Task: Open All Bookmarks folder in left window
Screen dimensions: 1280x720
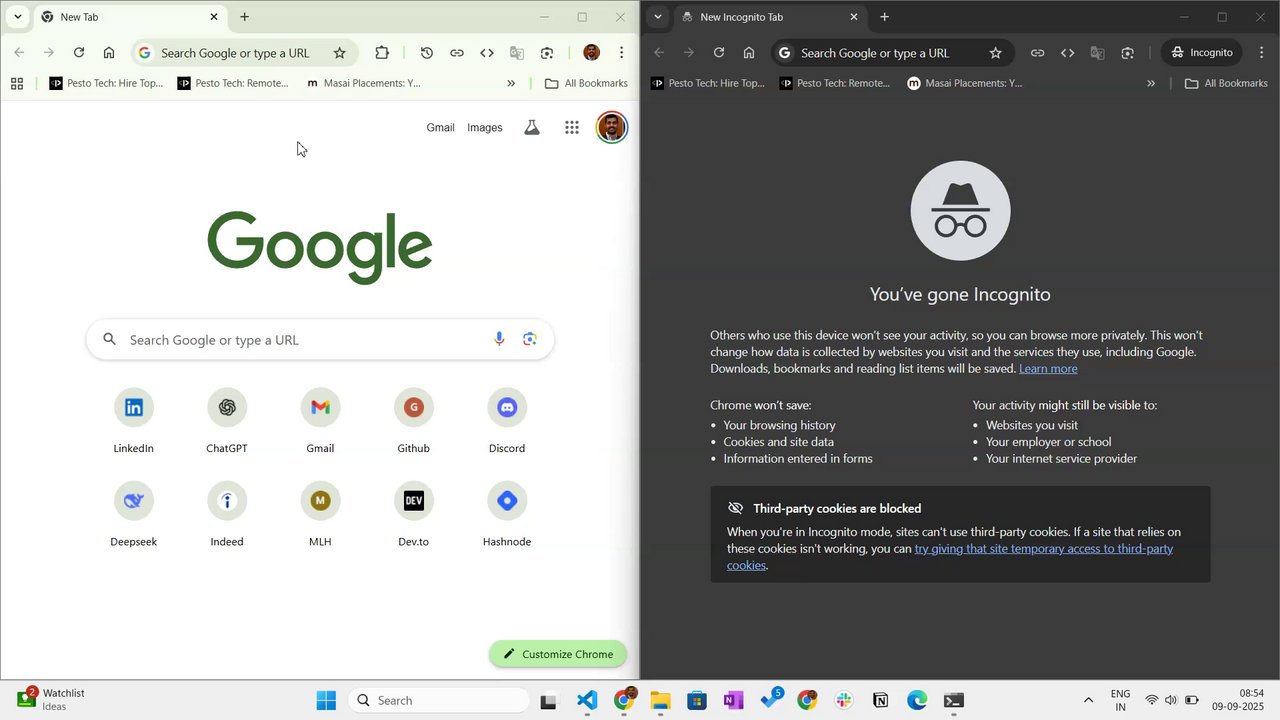Action: (x=586, y=83)
